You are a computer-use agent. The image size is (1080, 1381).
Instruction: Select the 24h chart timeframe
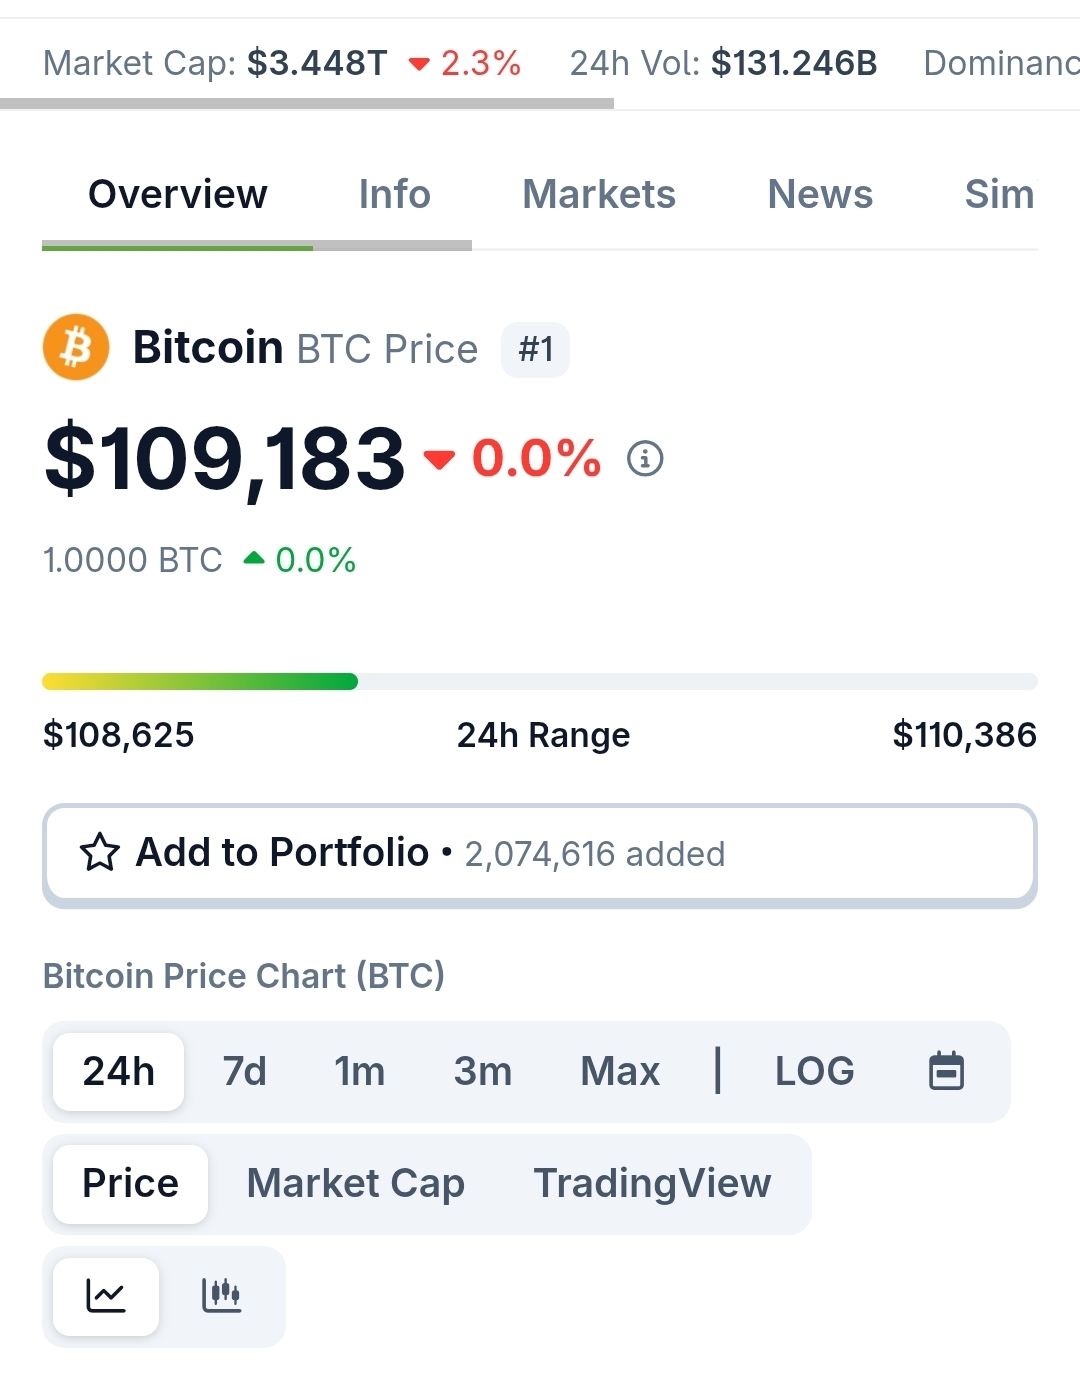coord(118,1071)
